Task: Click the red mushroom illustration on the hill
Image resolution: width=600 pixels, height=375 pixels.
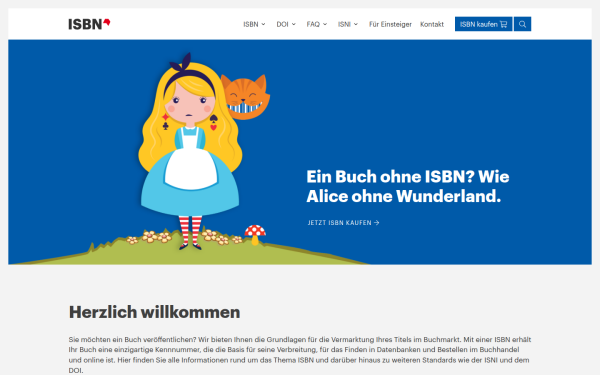Action: tap(255, 235)
